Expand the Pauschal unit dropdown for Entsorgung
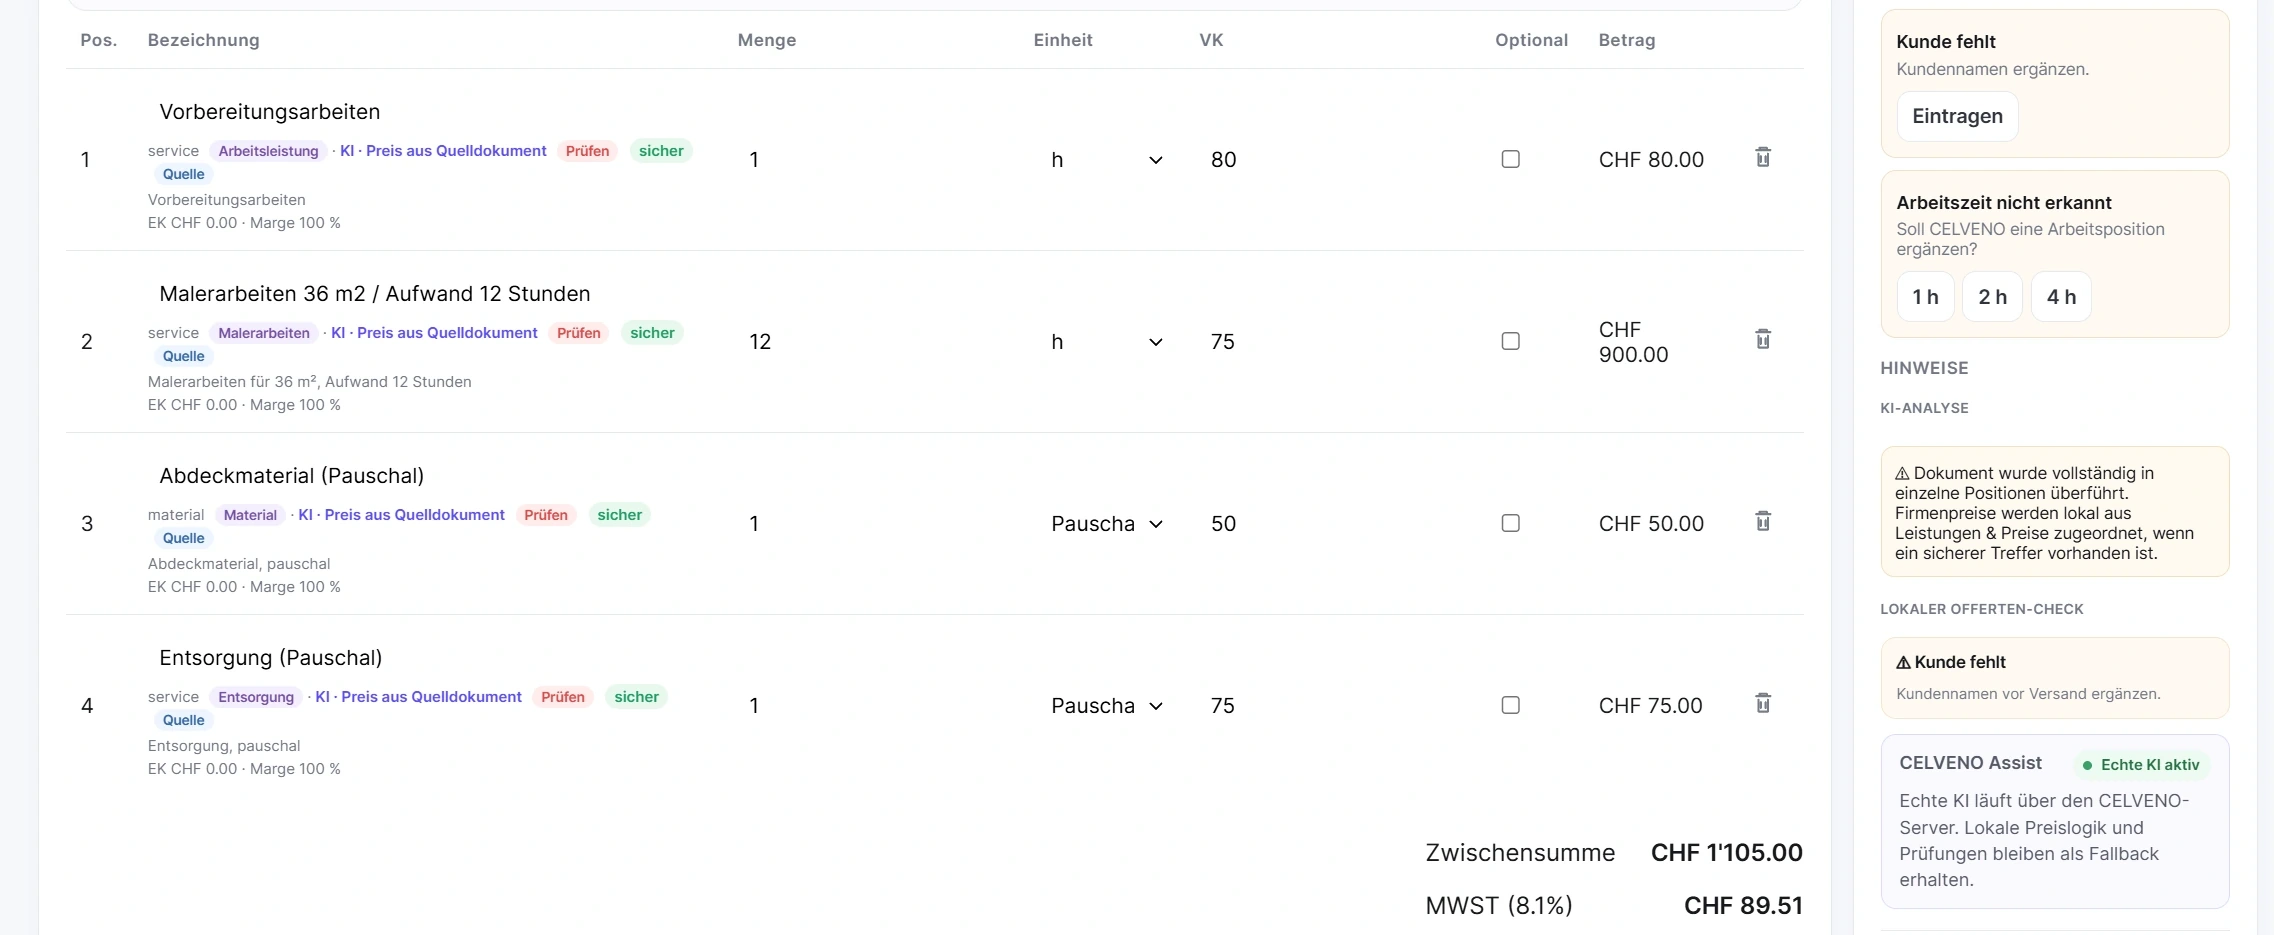Screen dimensions: 2274x935 coord(1107,706)
